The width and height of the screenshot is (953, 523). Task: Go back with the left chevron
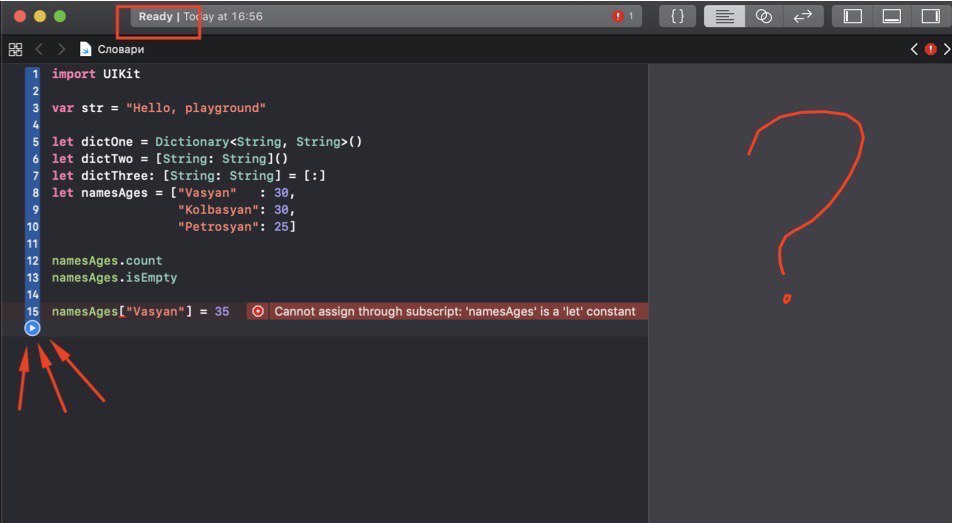pos(39,49)
